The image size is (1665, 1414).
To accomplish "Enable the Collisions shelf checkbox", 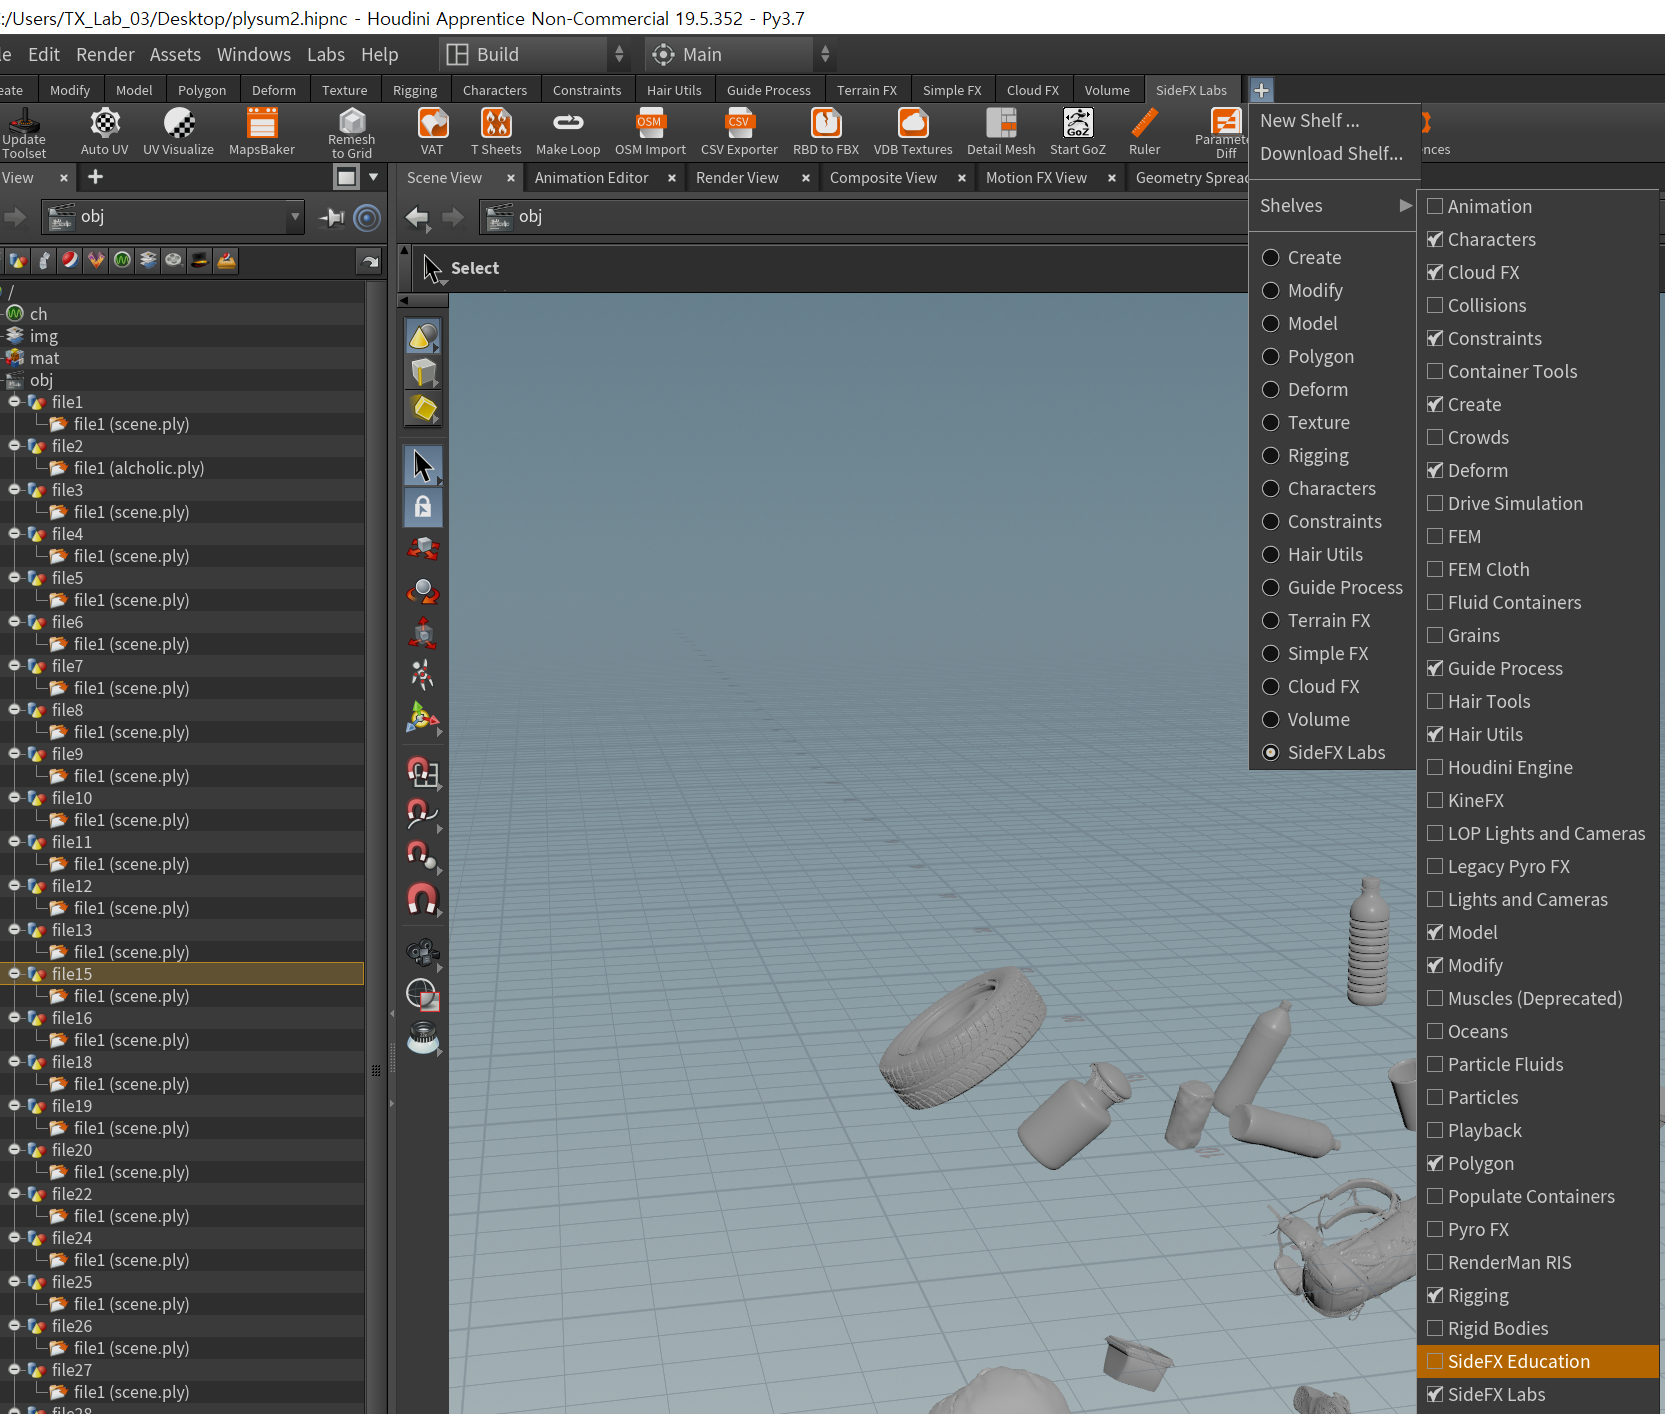I will click(1435, 305).
